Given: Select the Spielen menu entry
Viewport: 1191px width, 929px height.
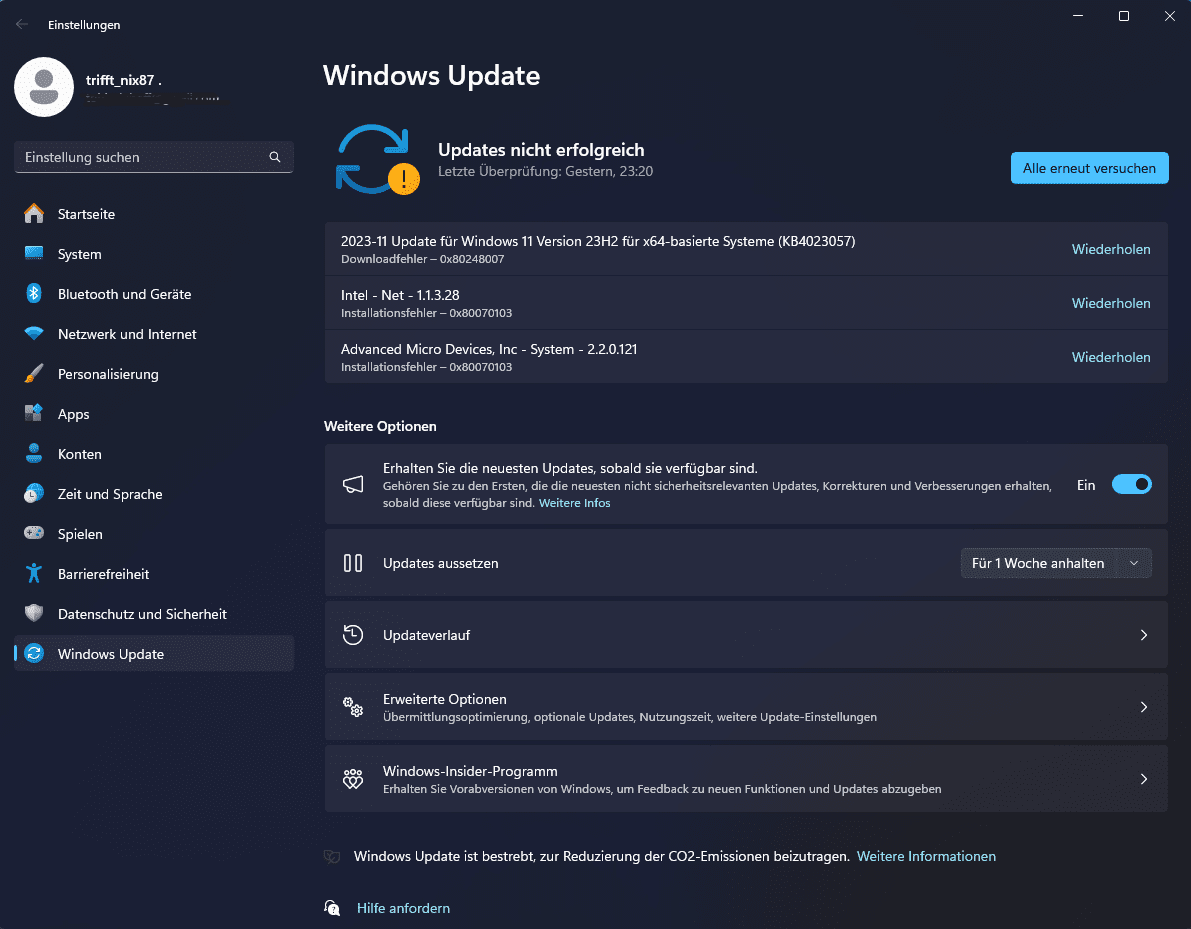Looking at the screenshot, I should (154, 533).
